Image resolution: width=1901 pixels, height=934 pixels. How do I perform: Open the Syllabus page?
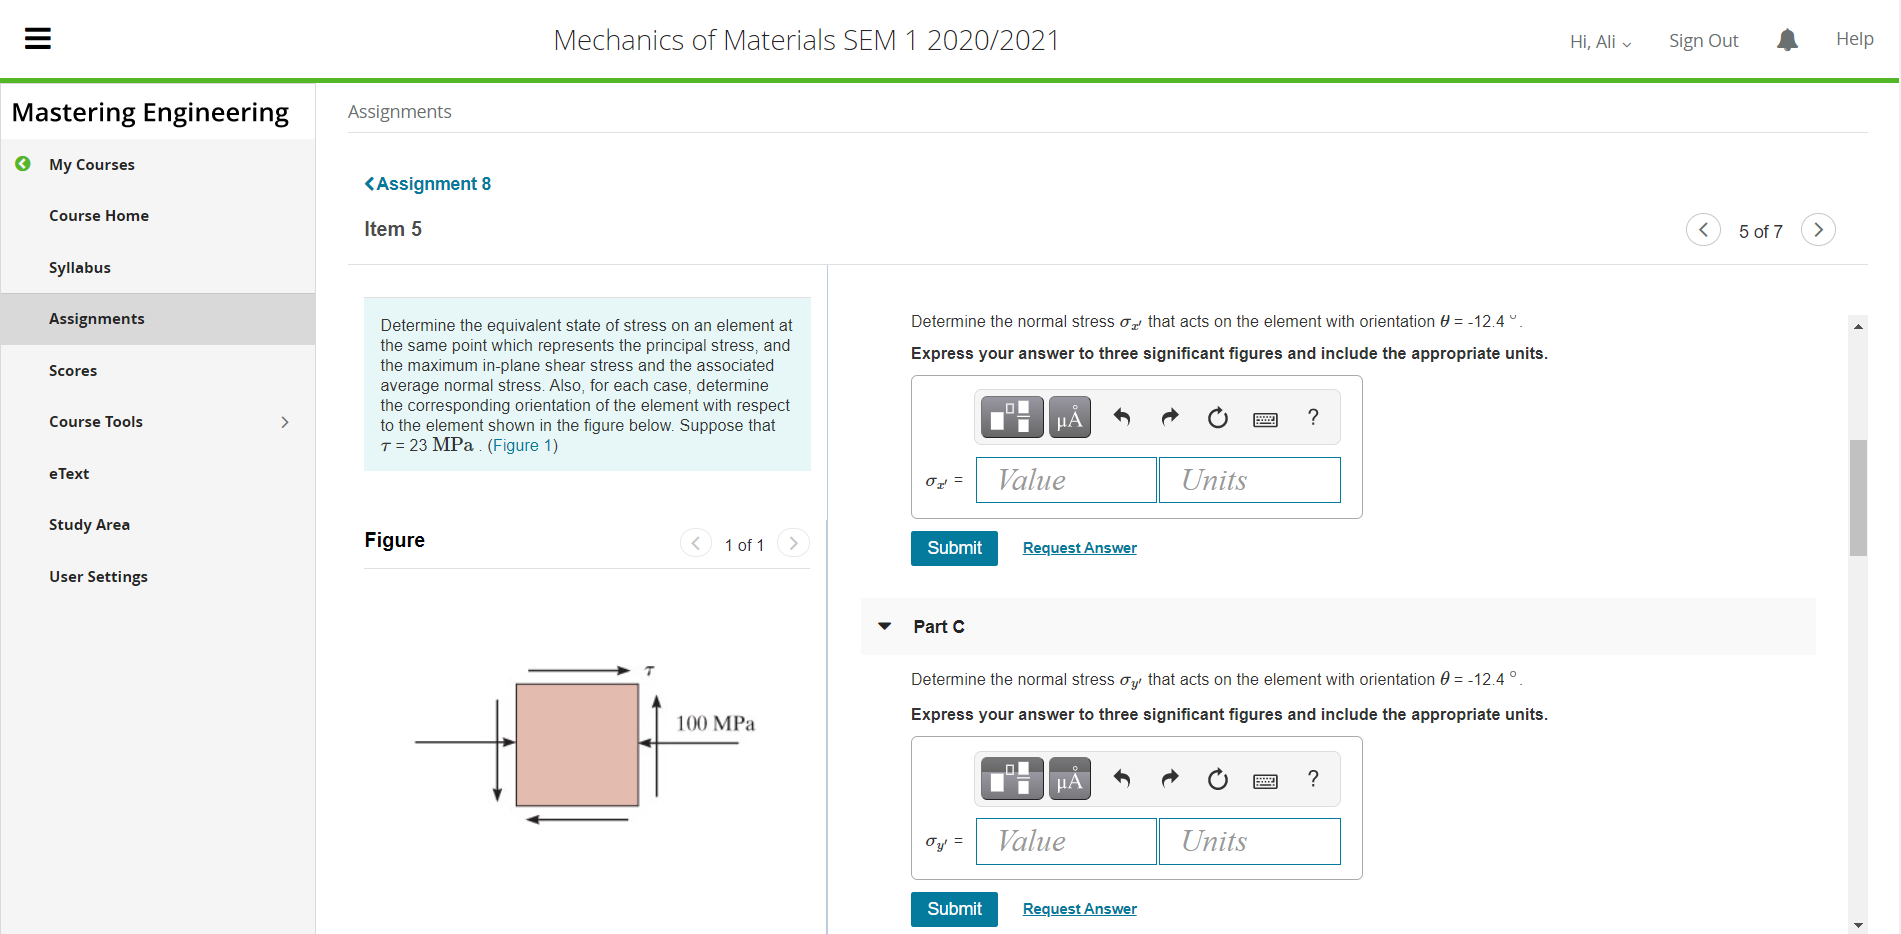click(79, 267)
